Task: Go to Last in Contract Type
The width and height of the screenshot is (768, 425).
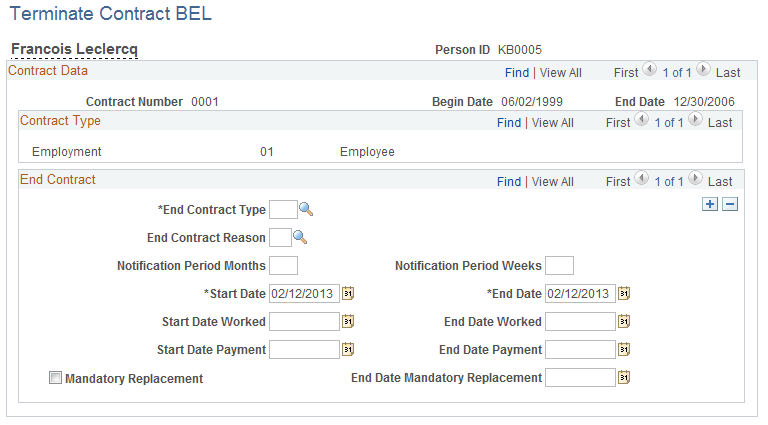Action: 720,123
